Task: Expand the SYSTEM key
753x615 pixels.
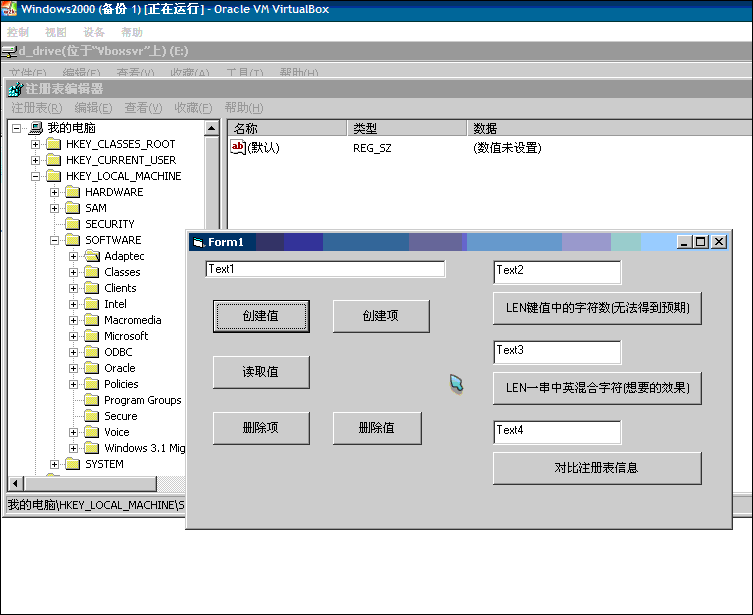Action: [x=55, y=464]
